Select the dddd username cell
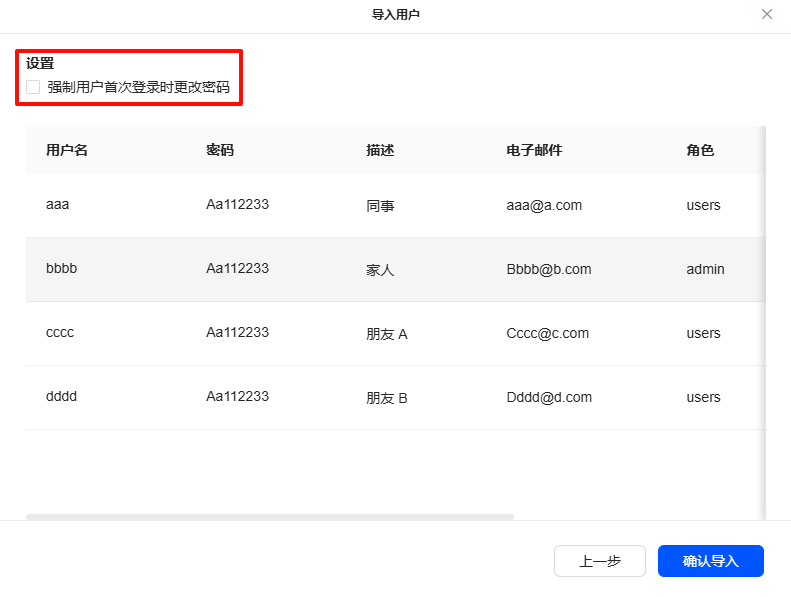 click(x=61, y=397)
